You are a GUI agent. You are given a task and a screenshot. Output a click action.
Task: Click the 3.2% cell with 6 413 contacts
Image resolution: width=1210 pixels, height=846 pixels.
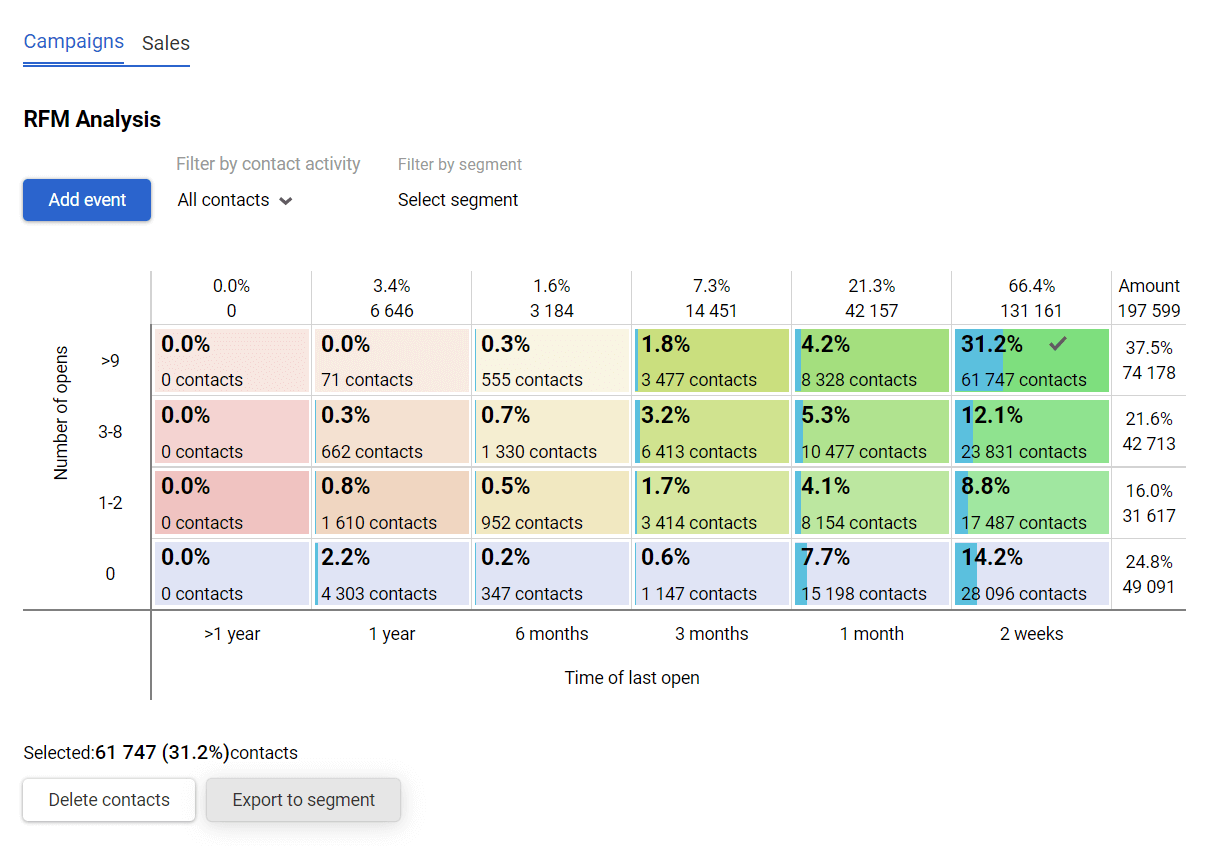(711, 431)
